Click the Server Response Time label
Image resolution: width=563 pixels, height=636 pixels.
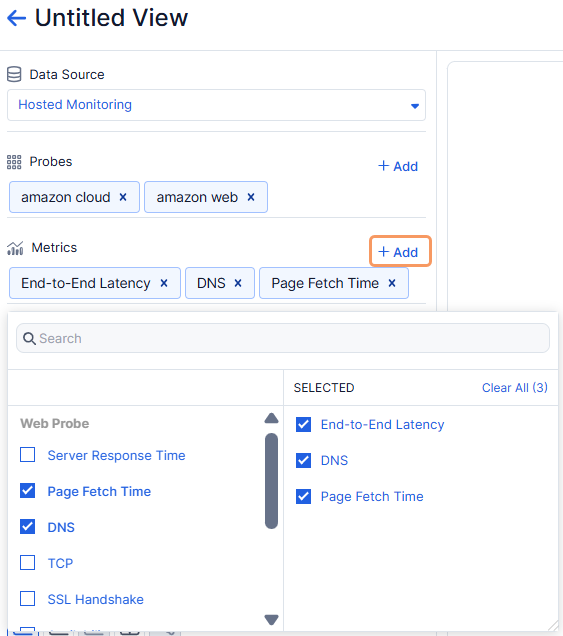pyautogui.click(x=116, y=456)
